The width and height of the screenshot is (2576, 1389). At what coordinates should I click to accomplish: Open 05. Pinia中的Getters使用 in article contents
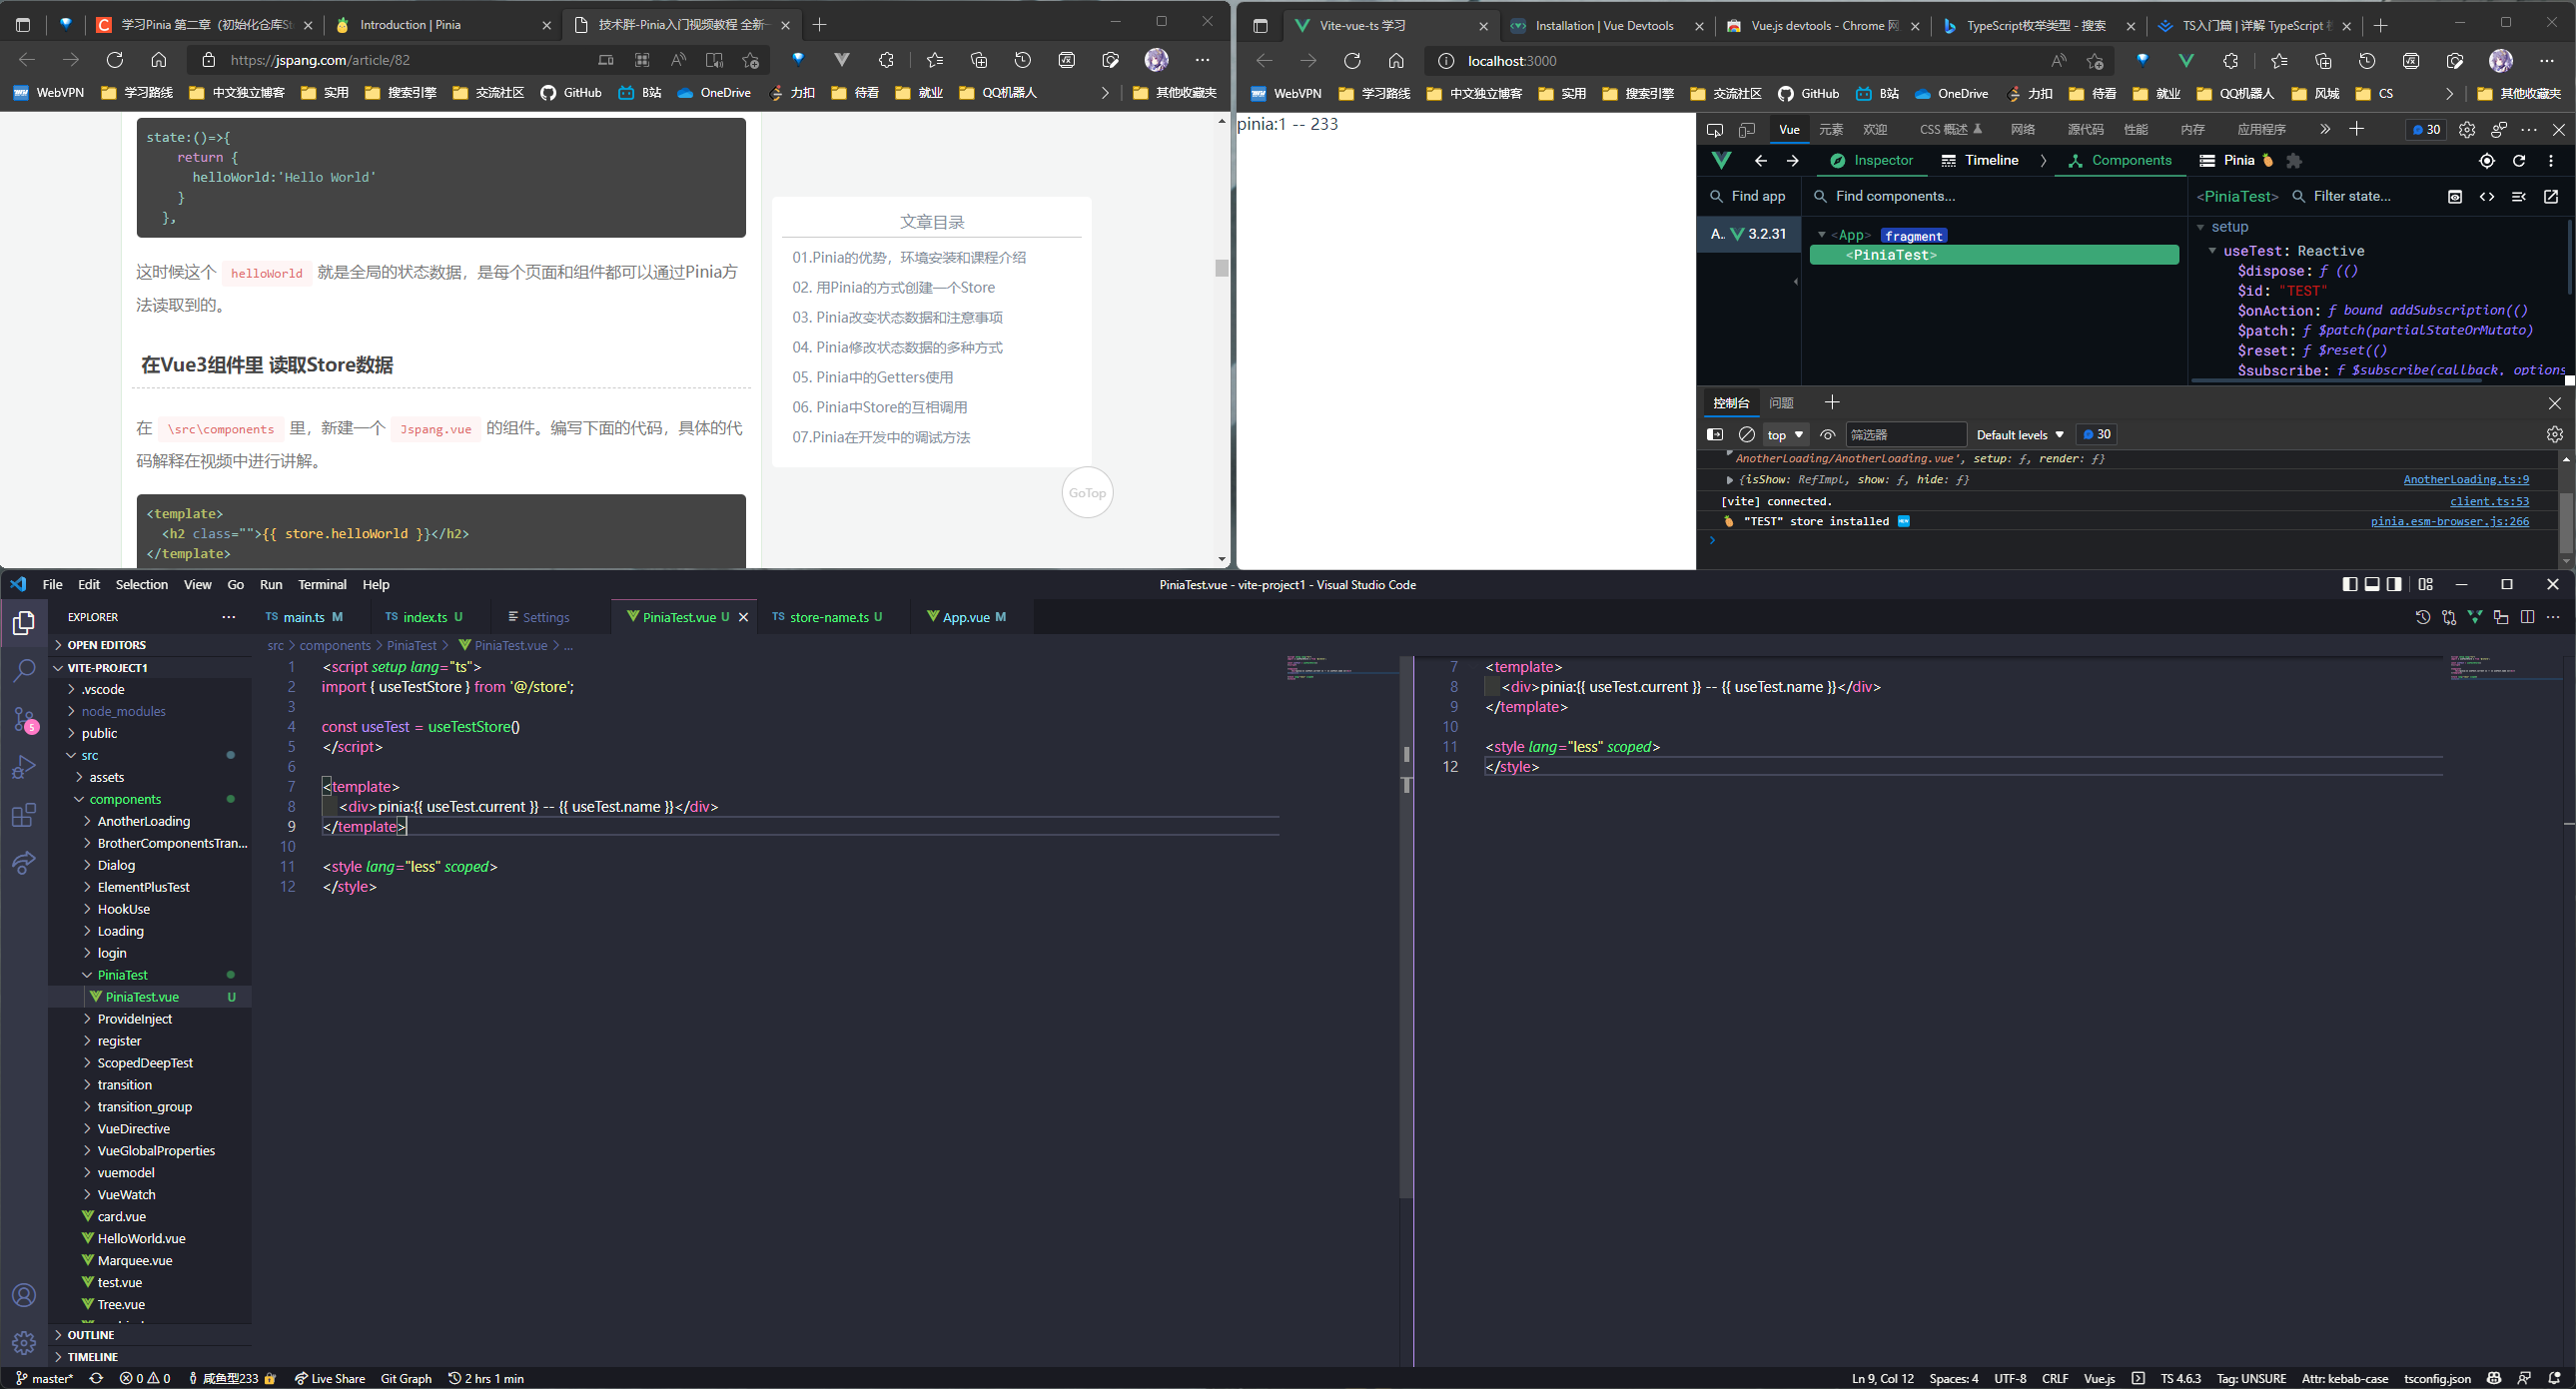point(873,377)
